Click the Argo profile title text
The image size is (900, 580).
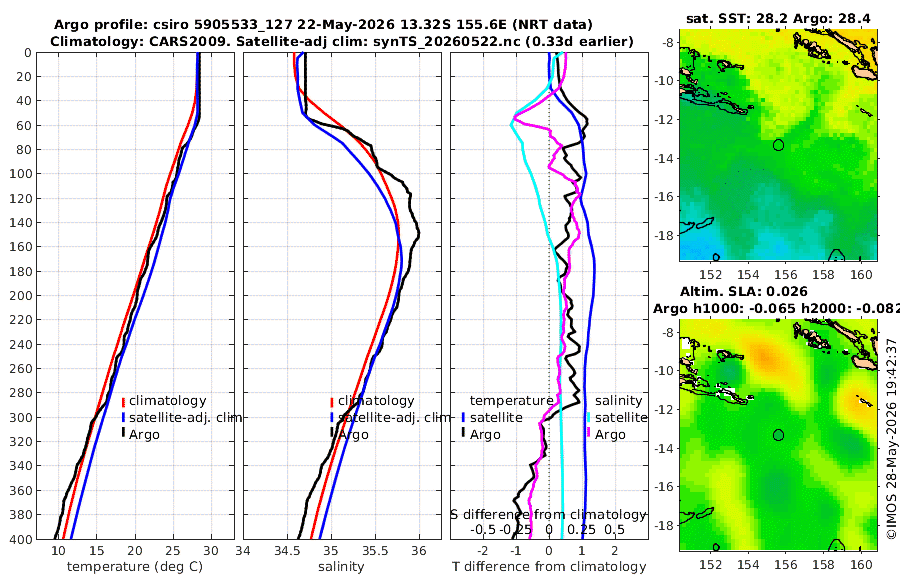tap(323, 25)
